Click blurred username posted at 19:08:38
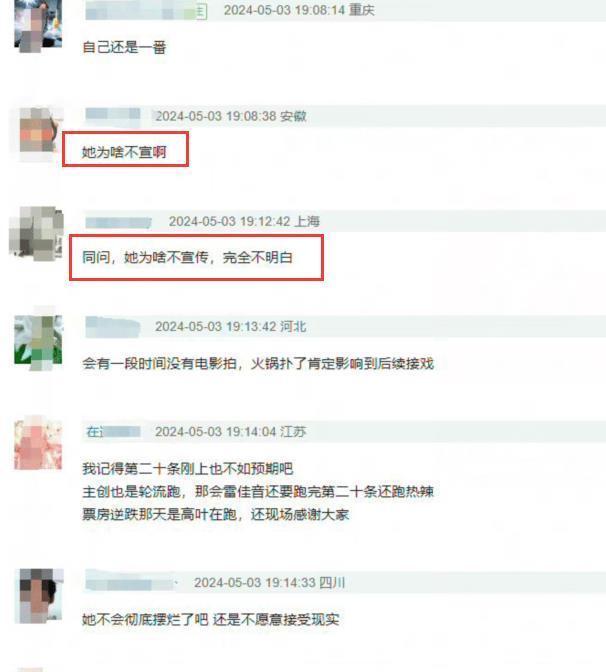This screenshot has width=606, height=672. [113, 114]
